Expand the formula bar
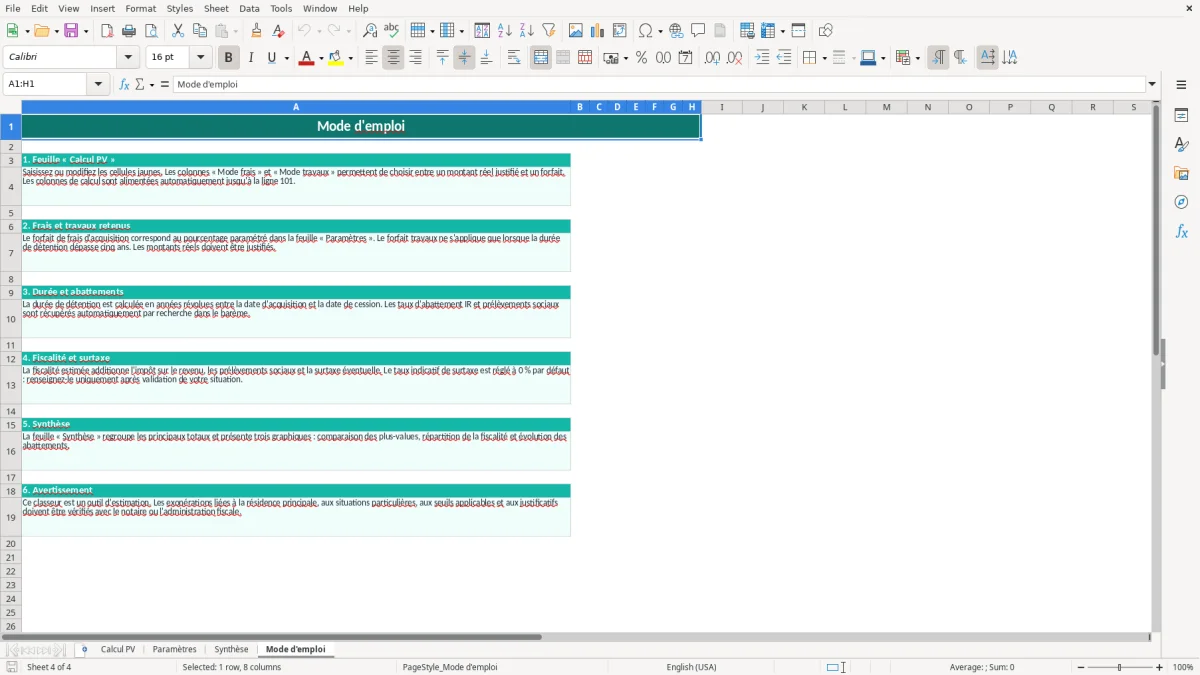The width and height of the screenshot is (1200, 675). tap(1152, 84)
